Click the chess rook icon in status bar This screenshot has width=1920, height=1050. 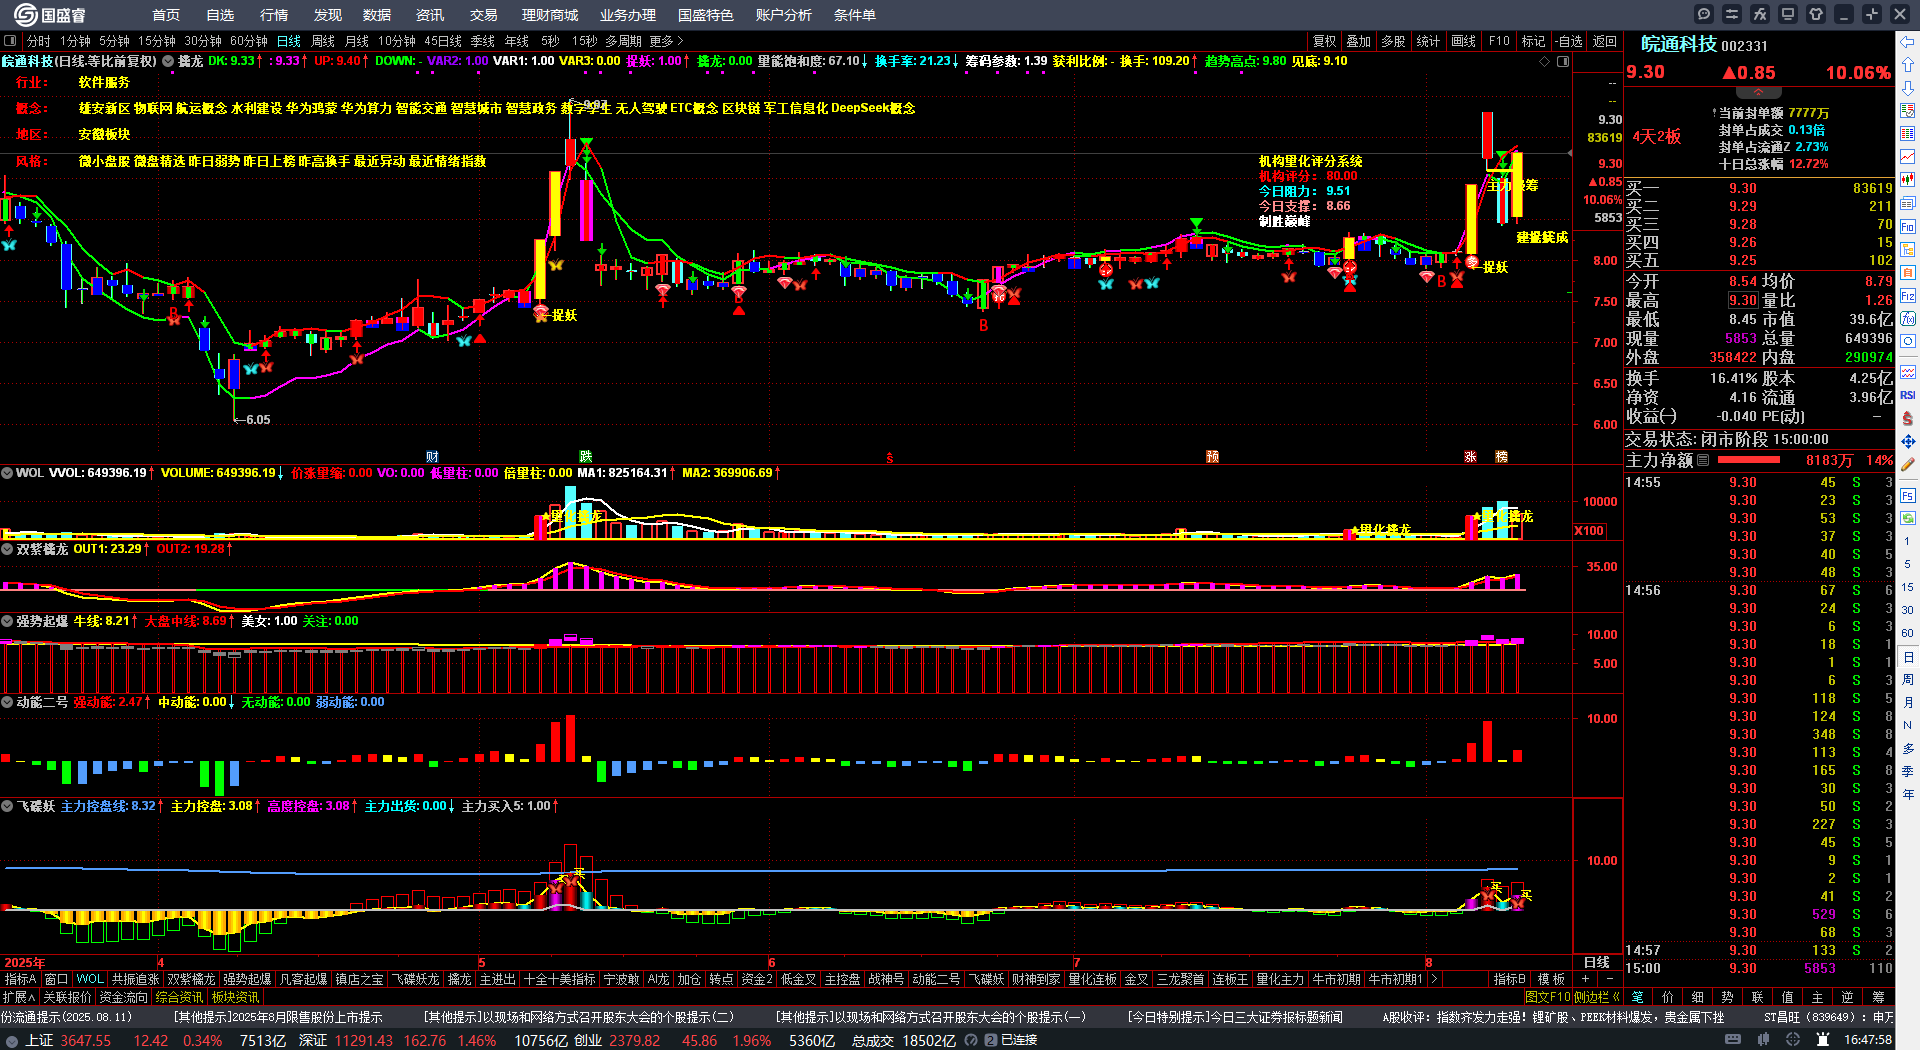point(1822,1040)
